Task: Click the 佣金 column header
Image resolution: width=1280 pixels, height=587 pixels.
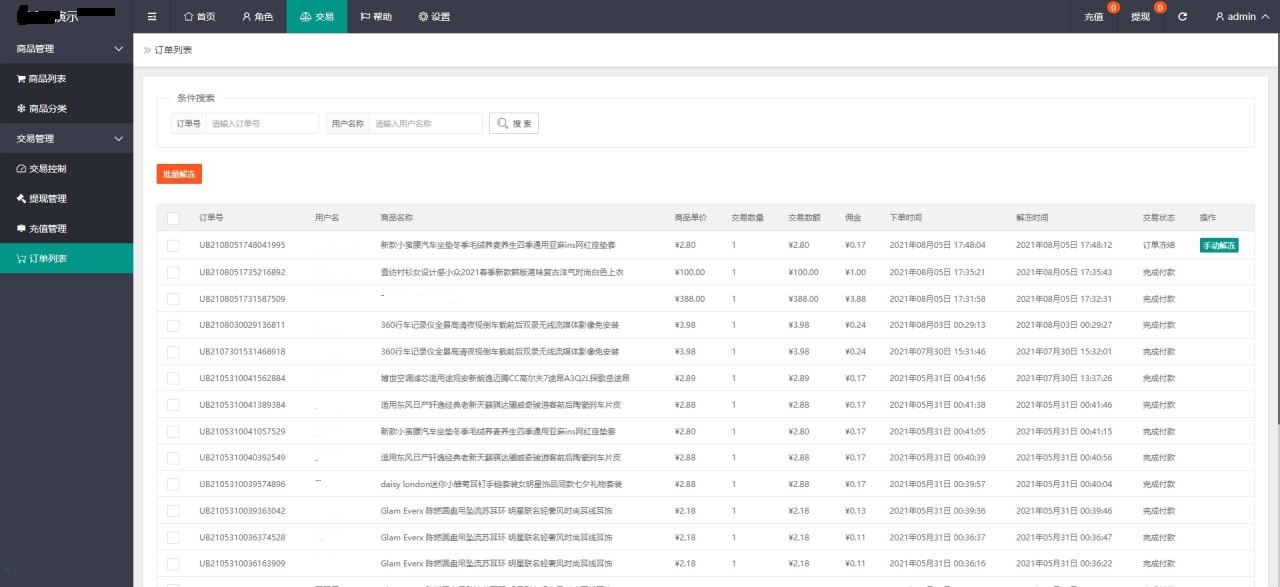Action: 853,218
